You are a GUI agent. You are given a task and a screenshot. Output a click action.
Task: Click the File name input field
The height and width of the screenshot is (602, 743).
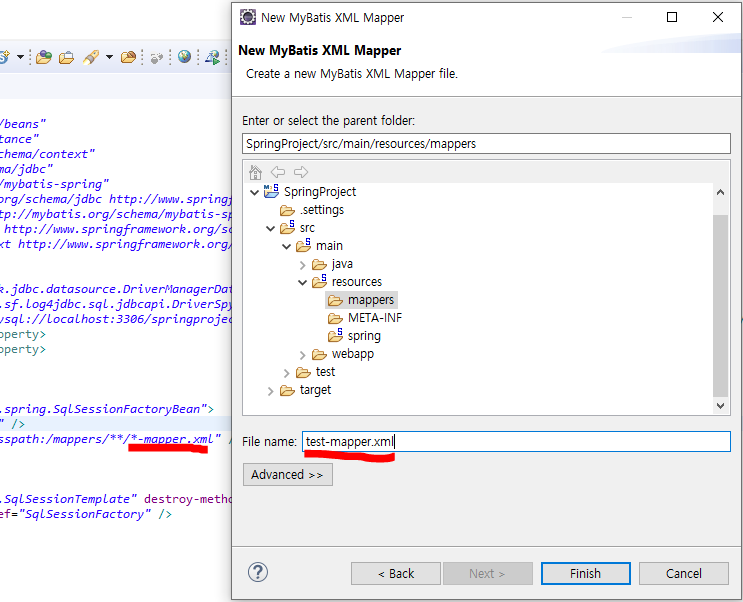coord(516,441)
